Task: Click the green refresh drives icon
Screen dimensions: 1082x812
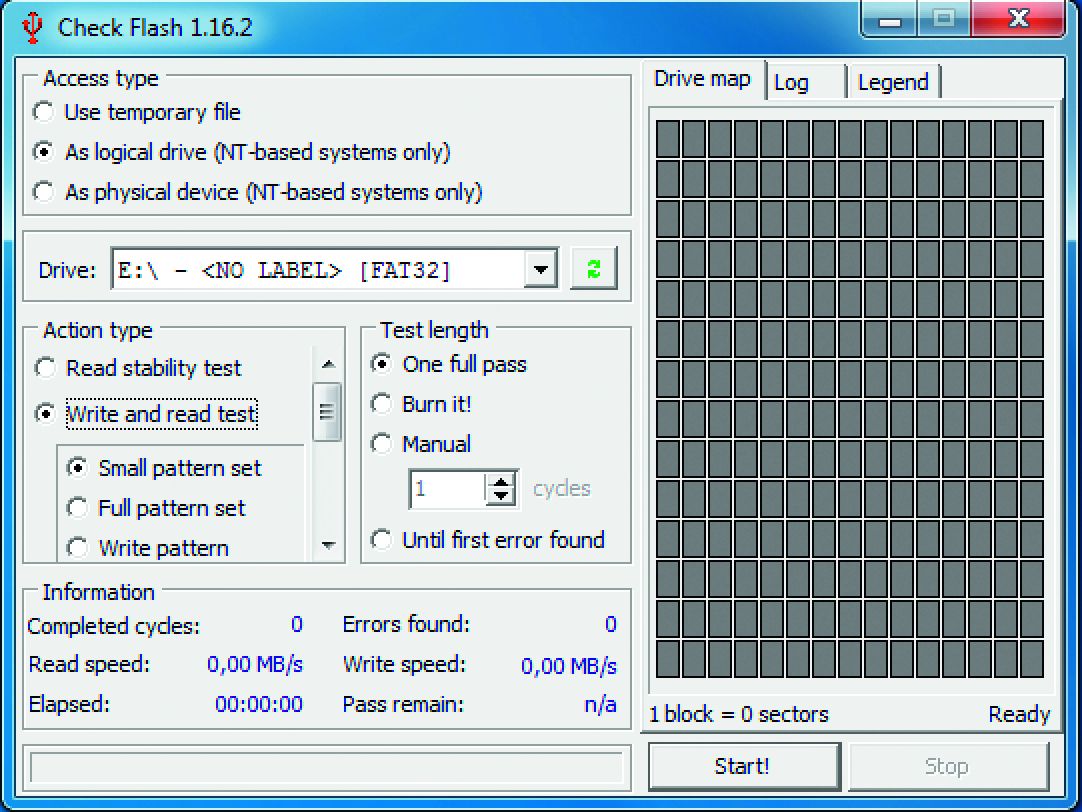Action: coord(594,268)
